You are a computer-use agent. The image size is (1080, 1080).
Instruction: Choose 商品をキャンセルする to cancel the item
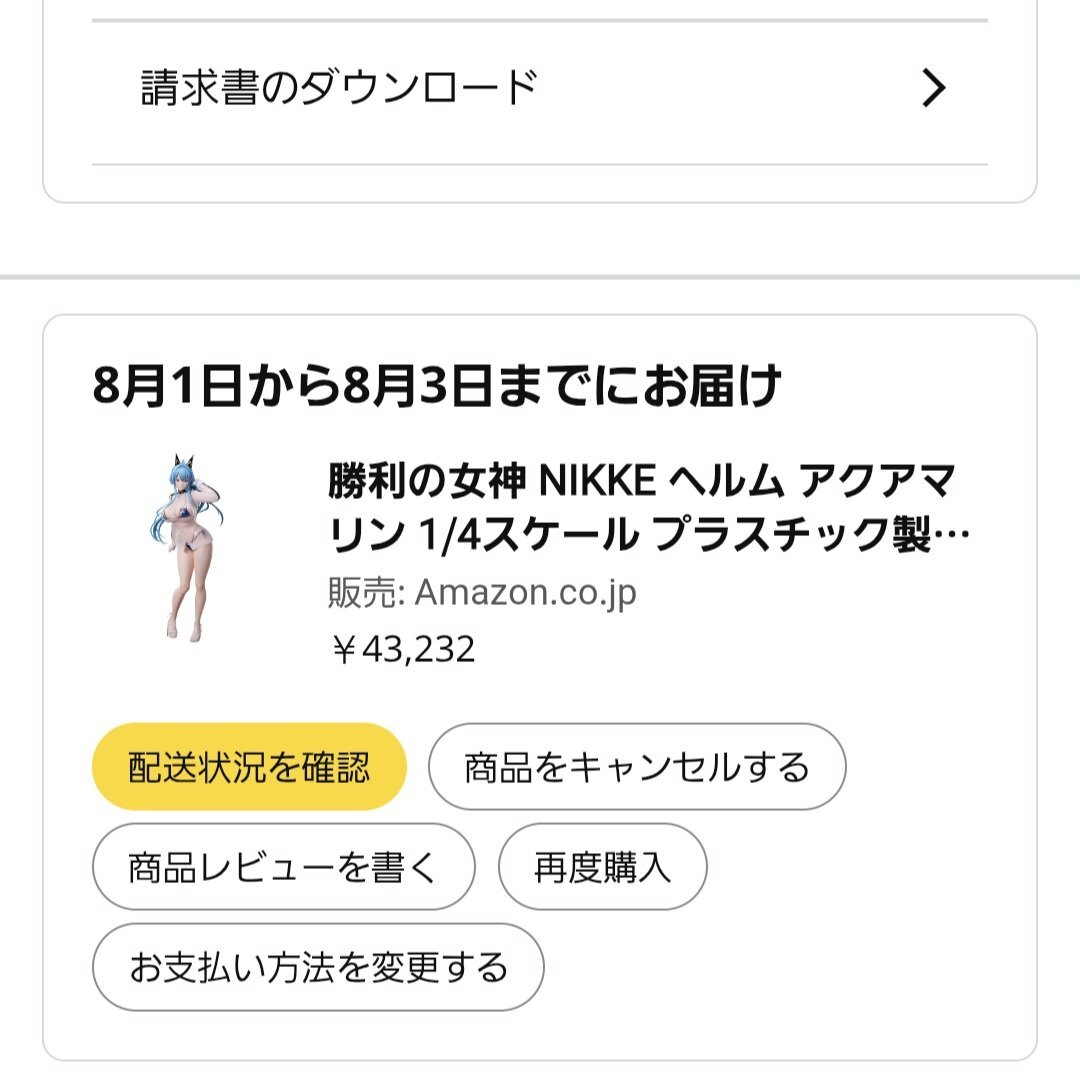pos(637,767)
